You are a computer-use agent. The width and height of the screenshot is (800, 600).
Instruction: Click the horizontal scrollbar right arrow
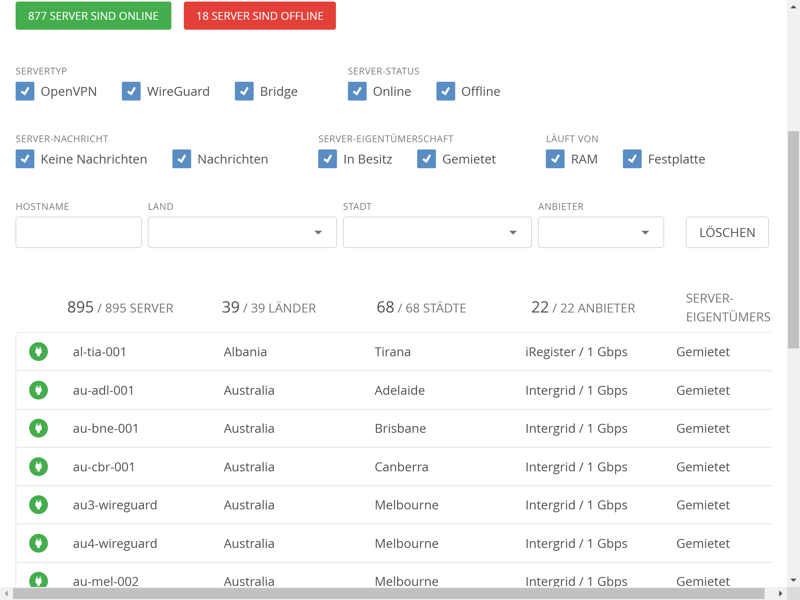click(780, 594)
